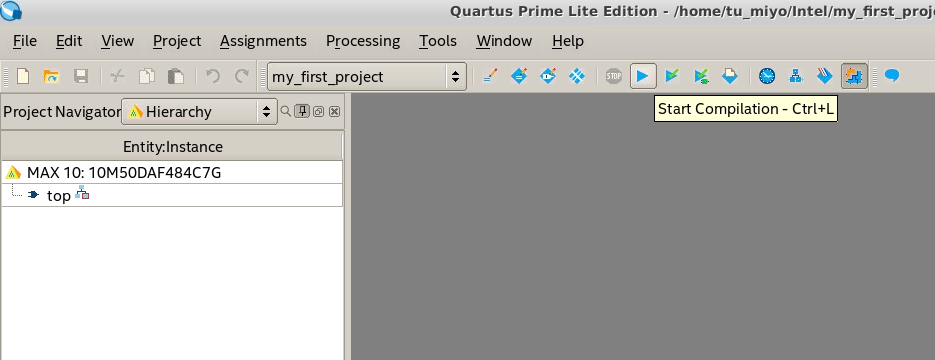Start Compilation with the play icon
The width and height of the screenshot is (935, 360).
tap(643, 76)
